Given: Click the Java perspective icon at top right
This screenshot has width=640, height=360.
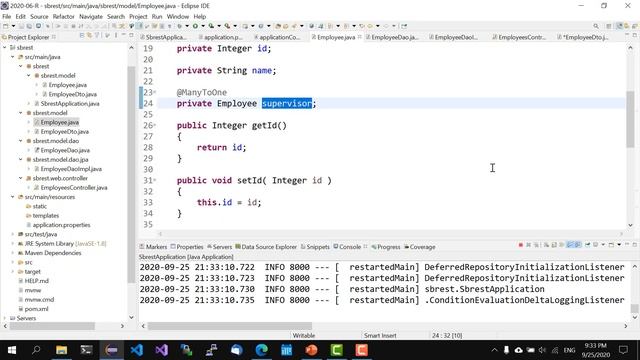Looking at the screenshot, I should tap(620, 26).
